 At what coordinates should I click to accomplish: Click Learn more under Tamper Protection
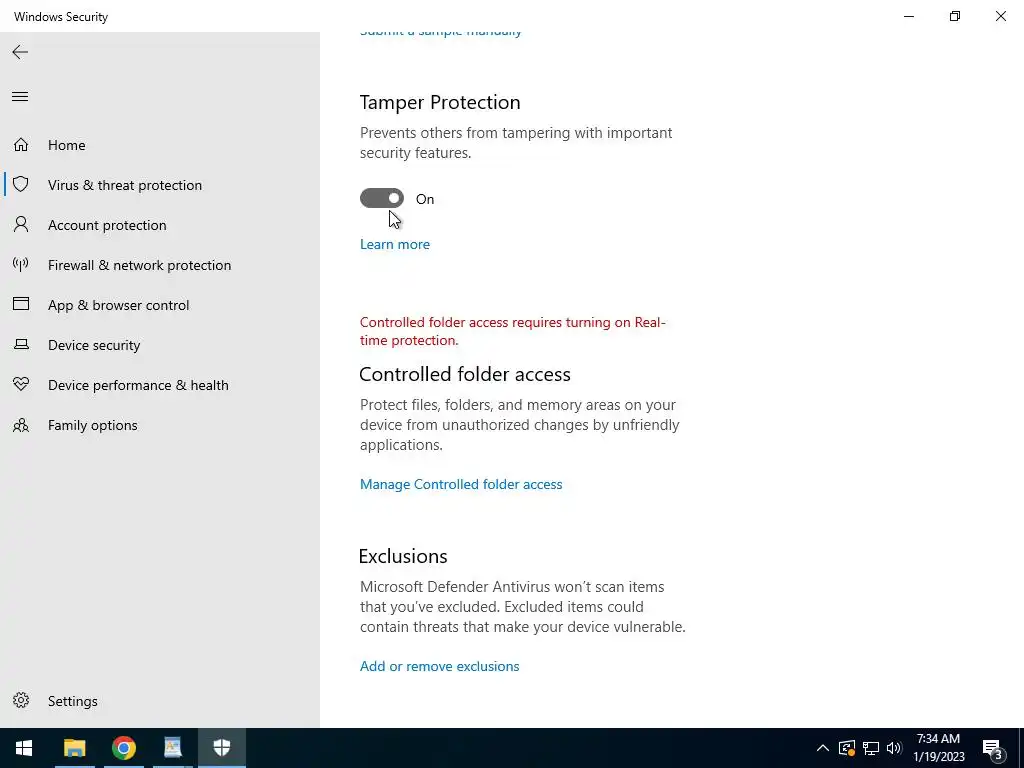[394, 244]
